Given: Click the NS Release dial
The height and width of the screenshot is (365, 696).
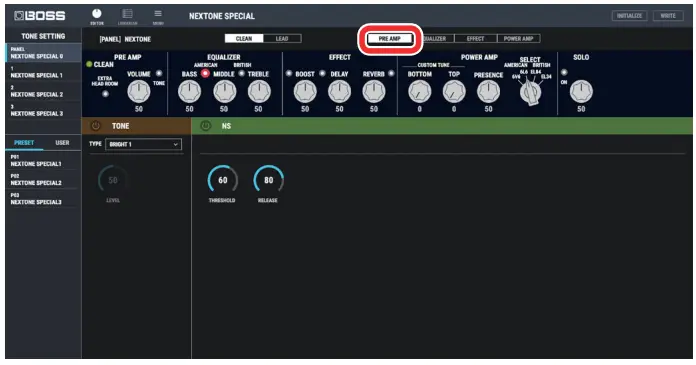Looking at the screenshot, I should point(269,180).
